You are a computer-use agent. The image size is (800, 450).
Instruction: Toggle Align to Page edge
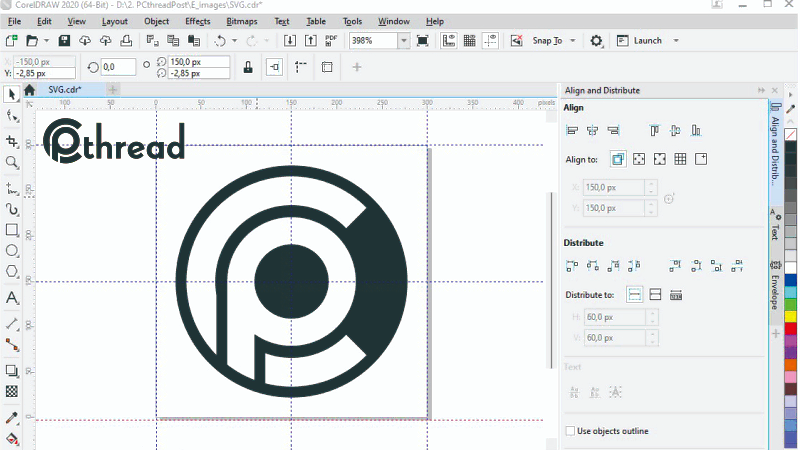(639, 159)
